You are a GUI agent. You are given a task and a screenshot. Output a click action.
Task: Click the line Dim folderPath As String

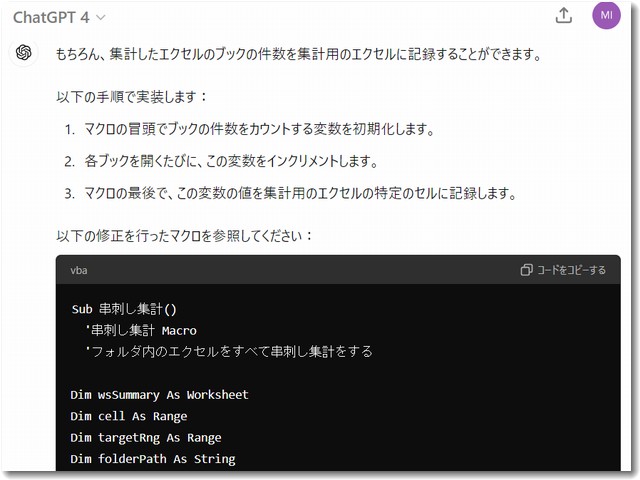pos(153,459)
